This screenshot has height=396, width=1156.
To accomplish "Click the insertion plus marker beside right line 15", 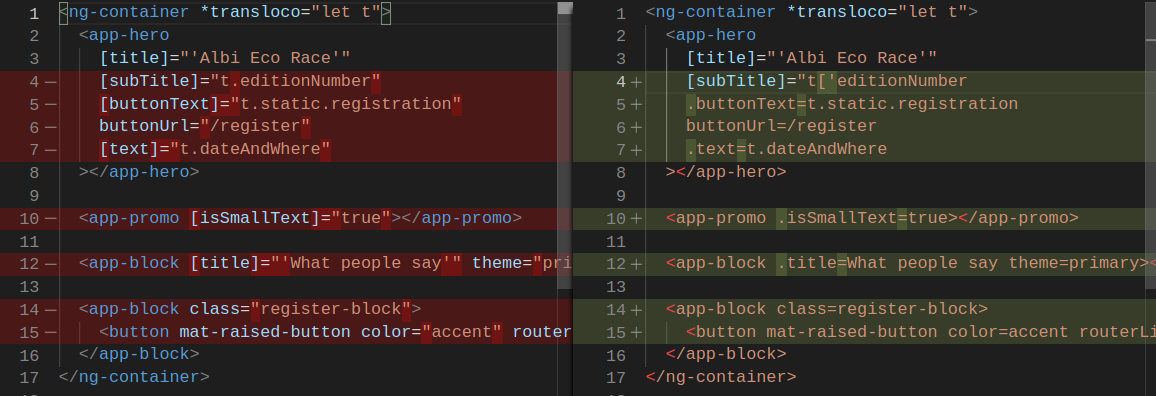I will tap(636, 333).
